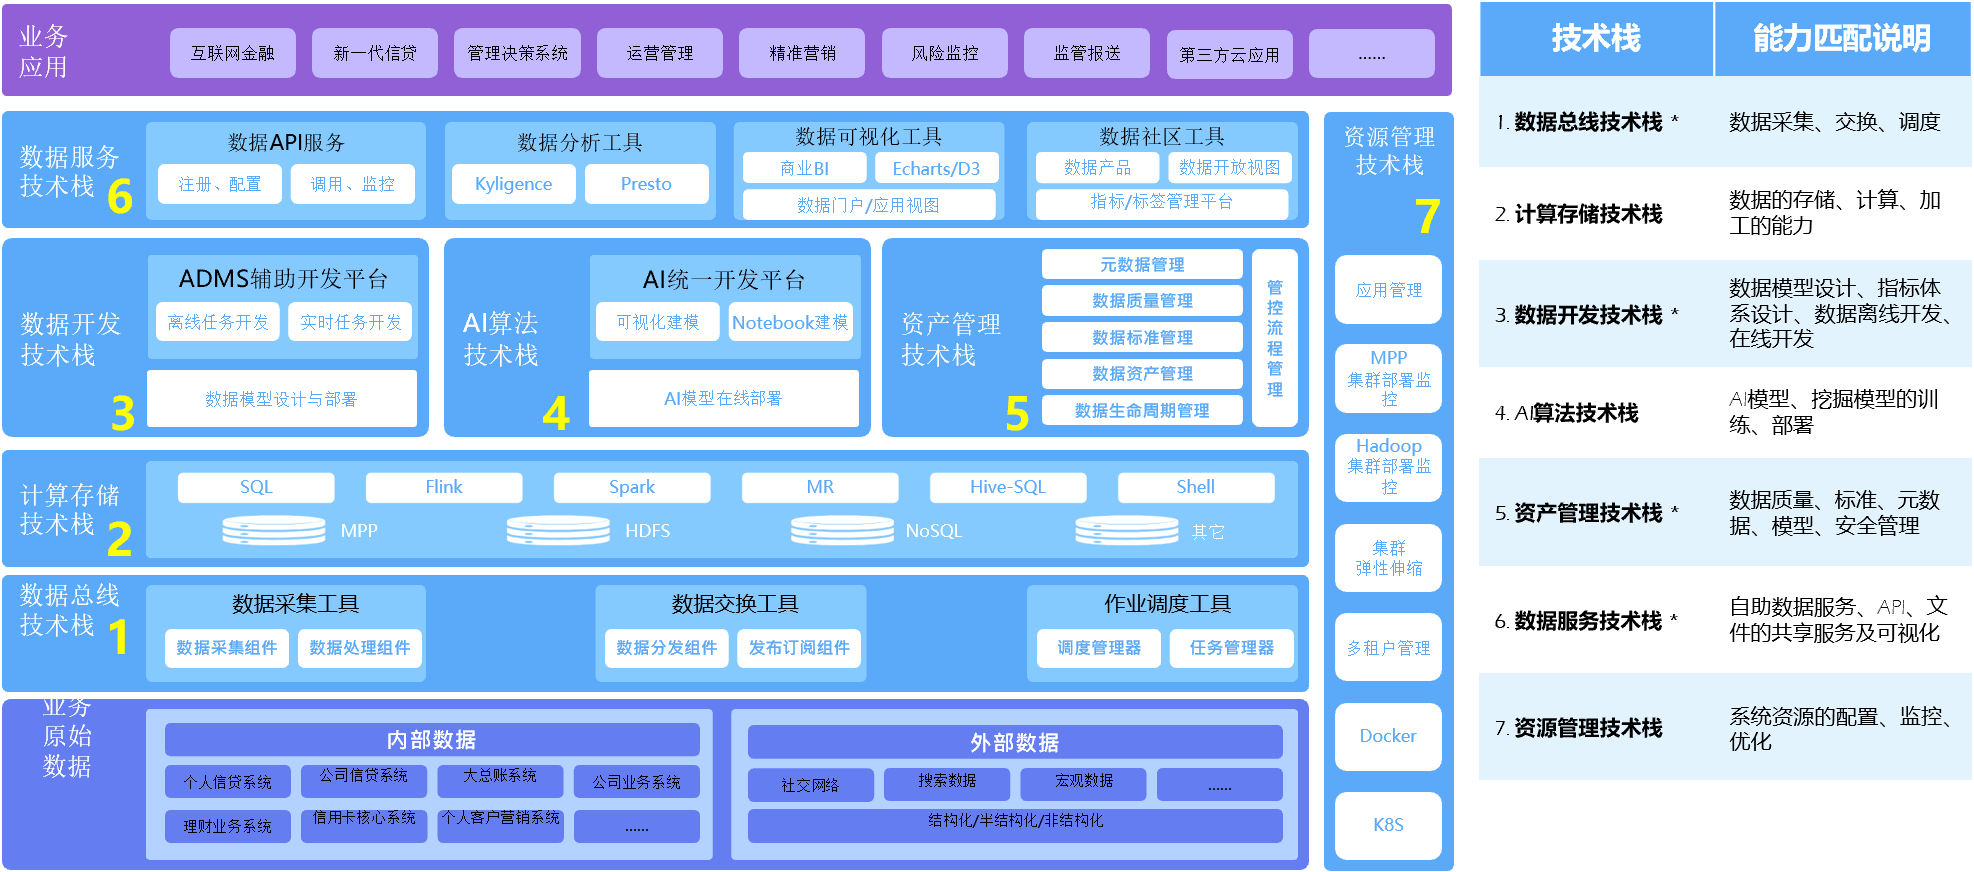Screen dimensions: 1974x872
Task: Click the 外部数据 header bar
Action: coord(1015,742)
